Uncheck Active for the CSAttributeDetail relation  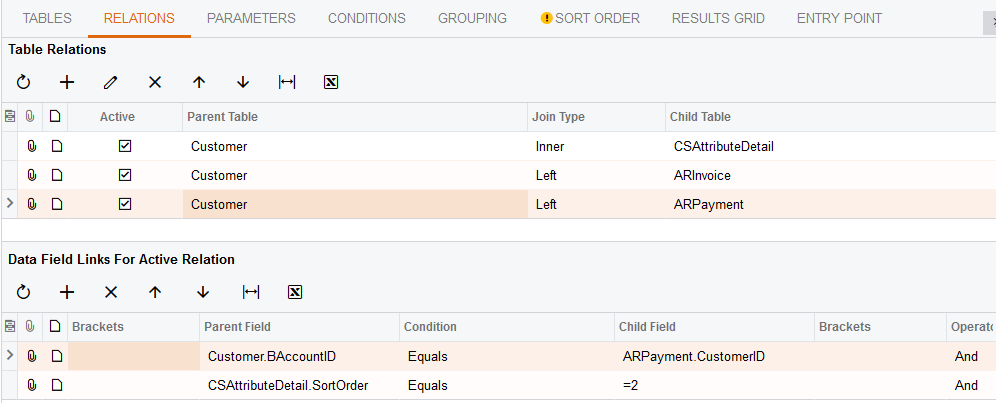click(x=125, y=146)
